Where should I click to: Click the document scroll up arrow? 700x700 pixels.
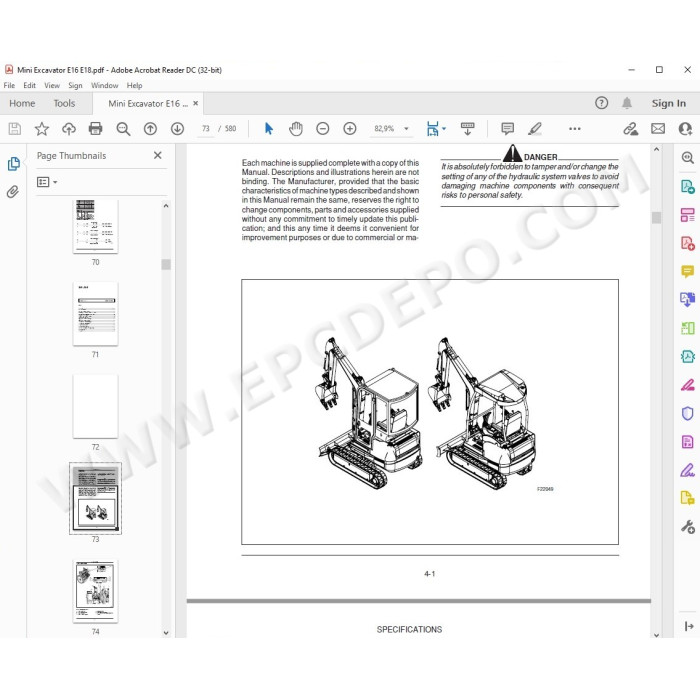tap(656, 150)
